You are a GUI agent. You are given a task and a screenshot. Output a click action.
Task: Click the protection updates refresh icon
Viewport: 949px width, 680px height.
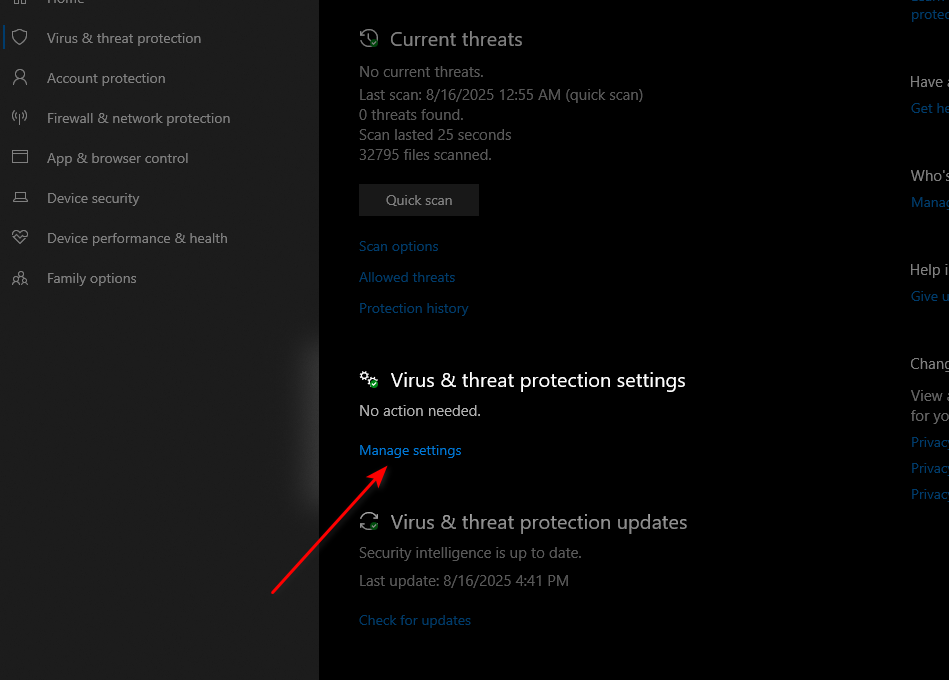point(369,522)
